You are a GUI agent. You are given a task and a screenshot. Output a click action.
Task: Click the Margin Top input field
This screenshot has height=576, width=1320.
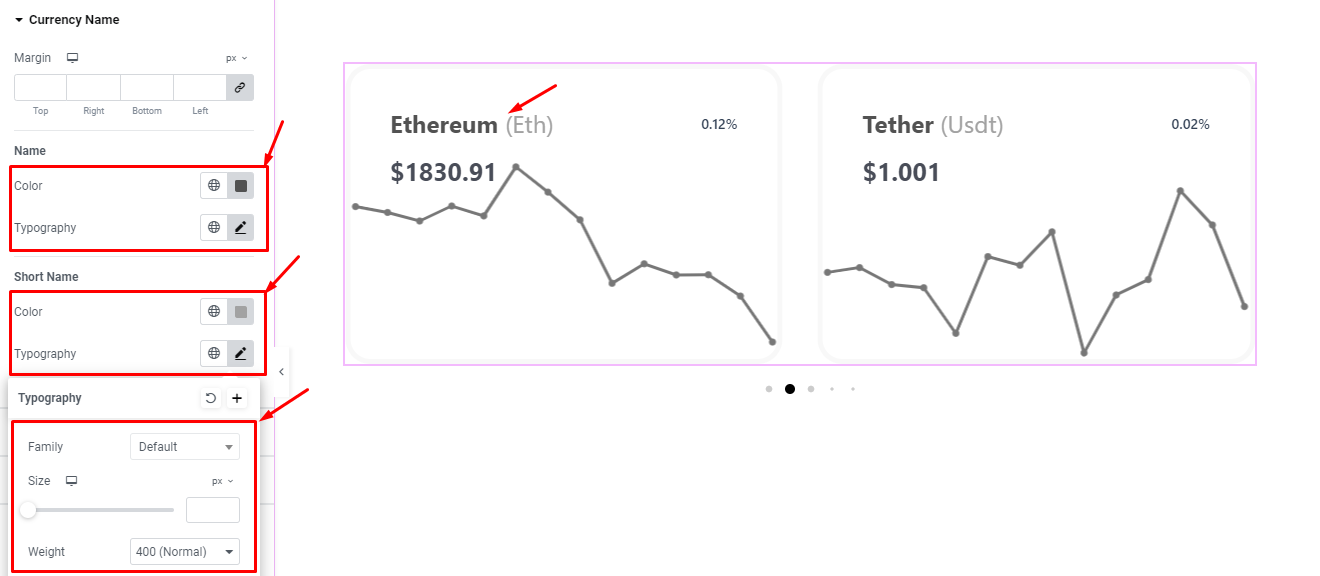pyautogui.click(x=40, y=88)
